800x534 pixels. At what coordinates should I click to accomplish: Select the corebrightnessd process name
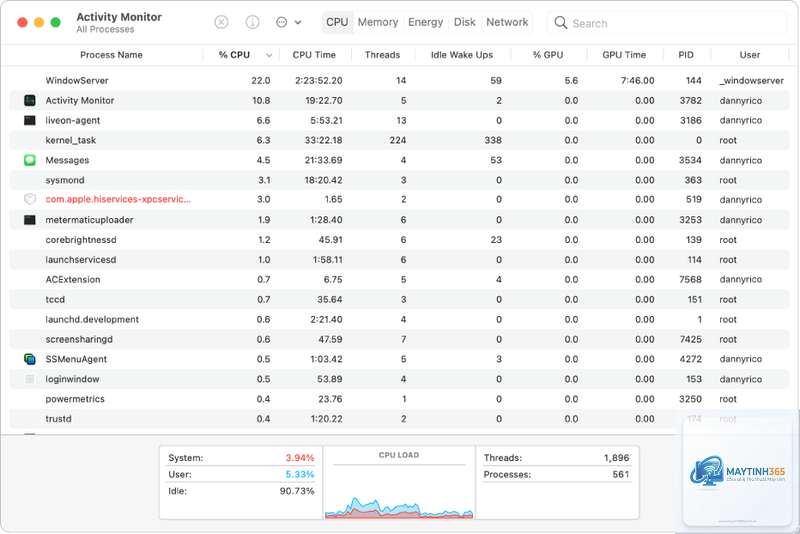81,240
